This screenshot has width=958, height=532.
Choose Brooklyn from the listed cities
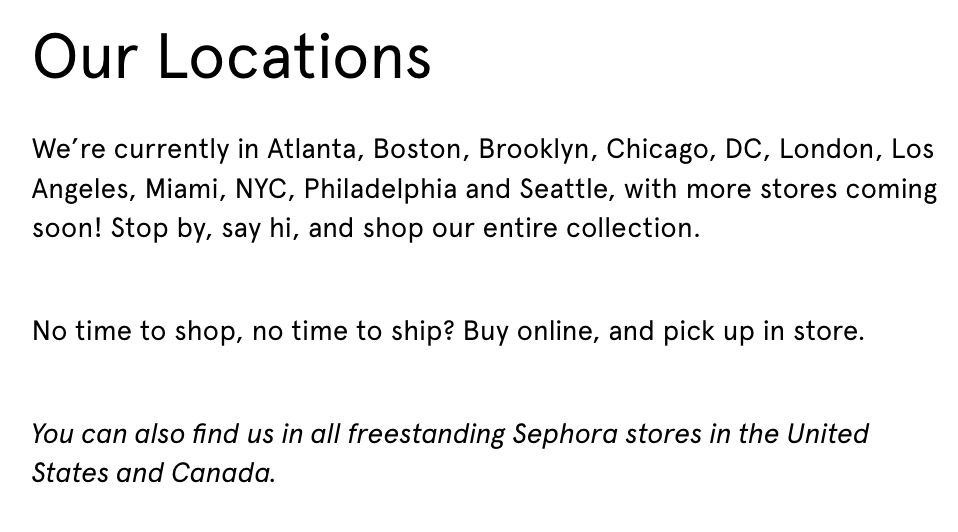point(534,150)
